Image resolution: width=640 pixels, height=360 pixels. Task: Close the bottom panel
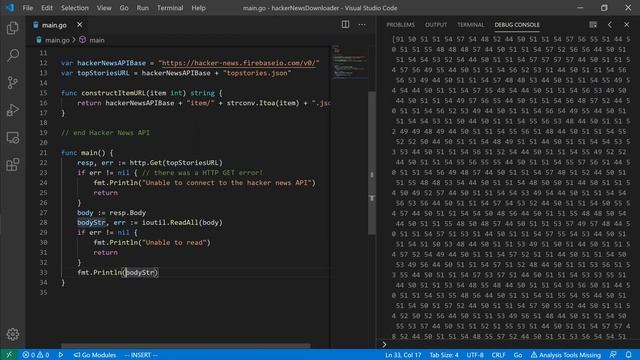click(x=627, y=24)
